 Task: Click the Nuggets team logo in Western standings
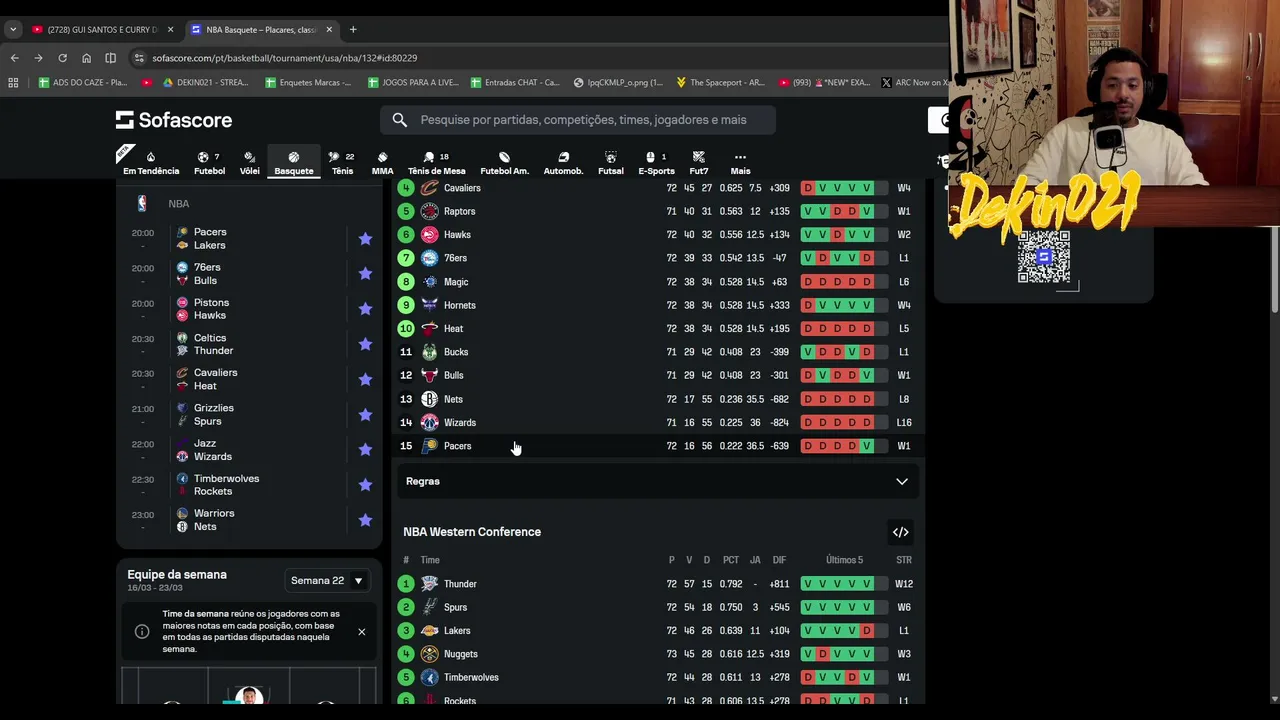[430, 654]
